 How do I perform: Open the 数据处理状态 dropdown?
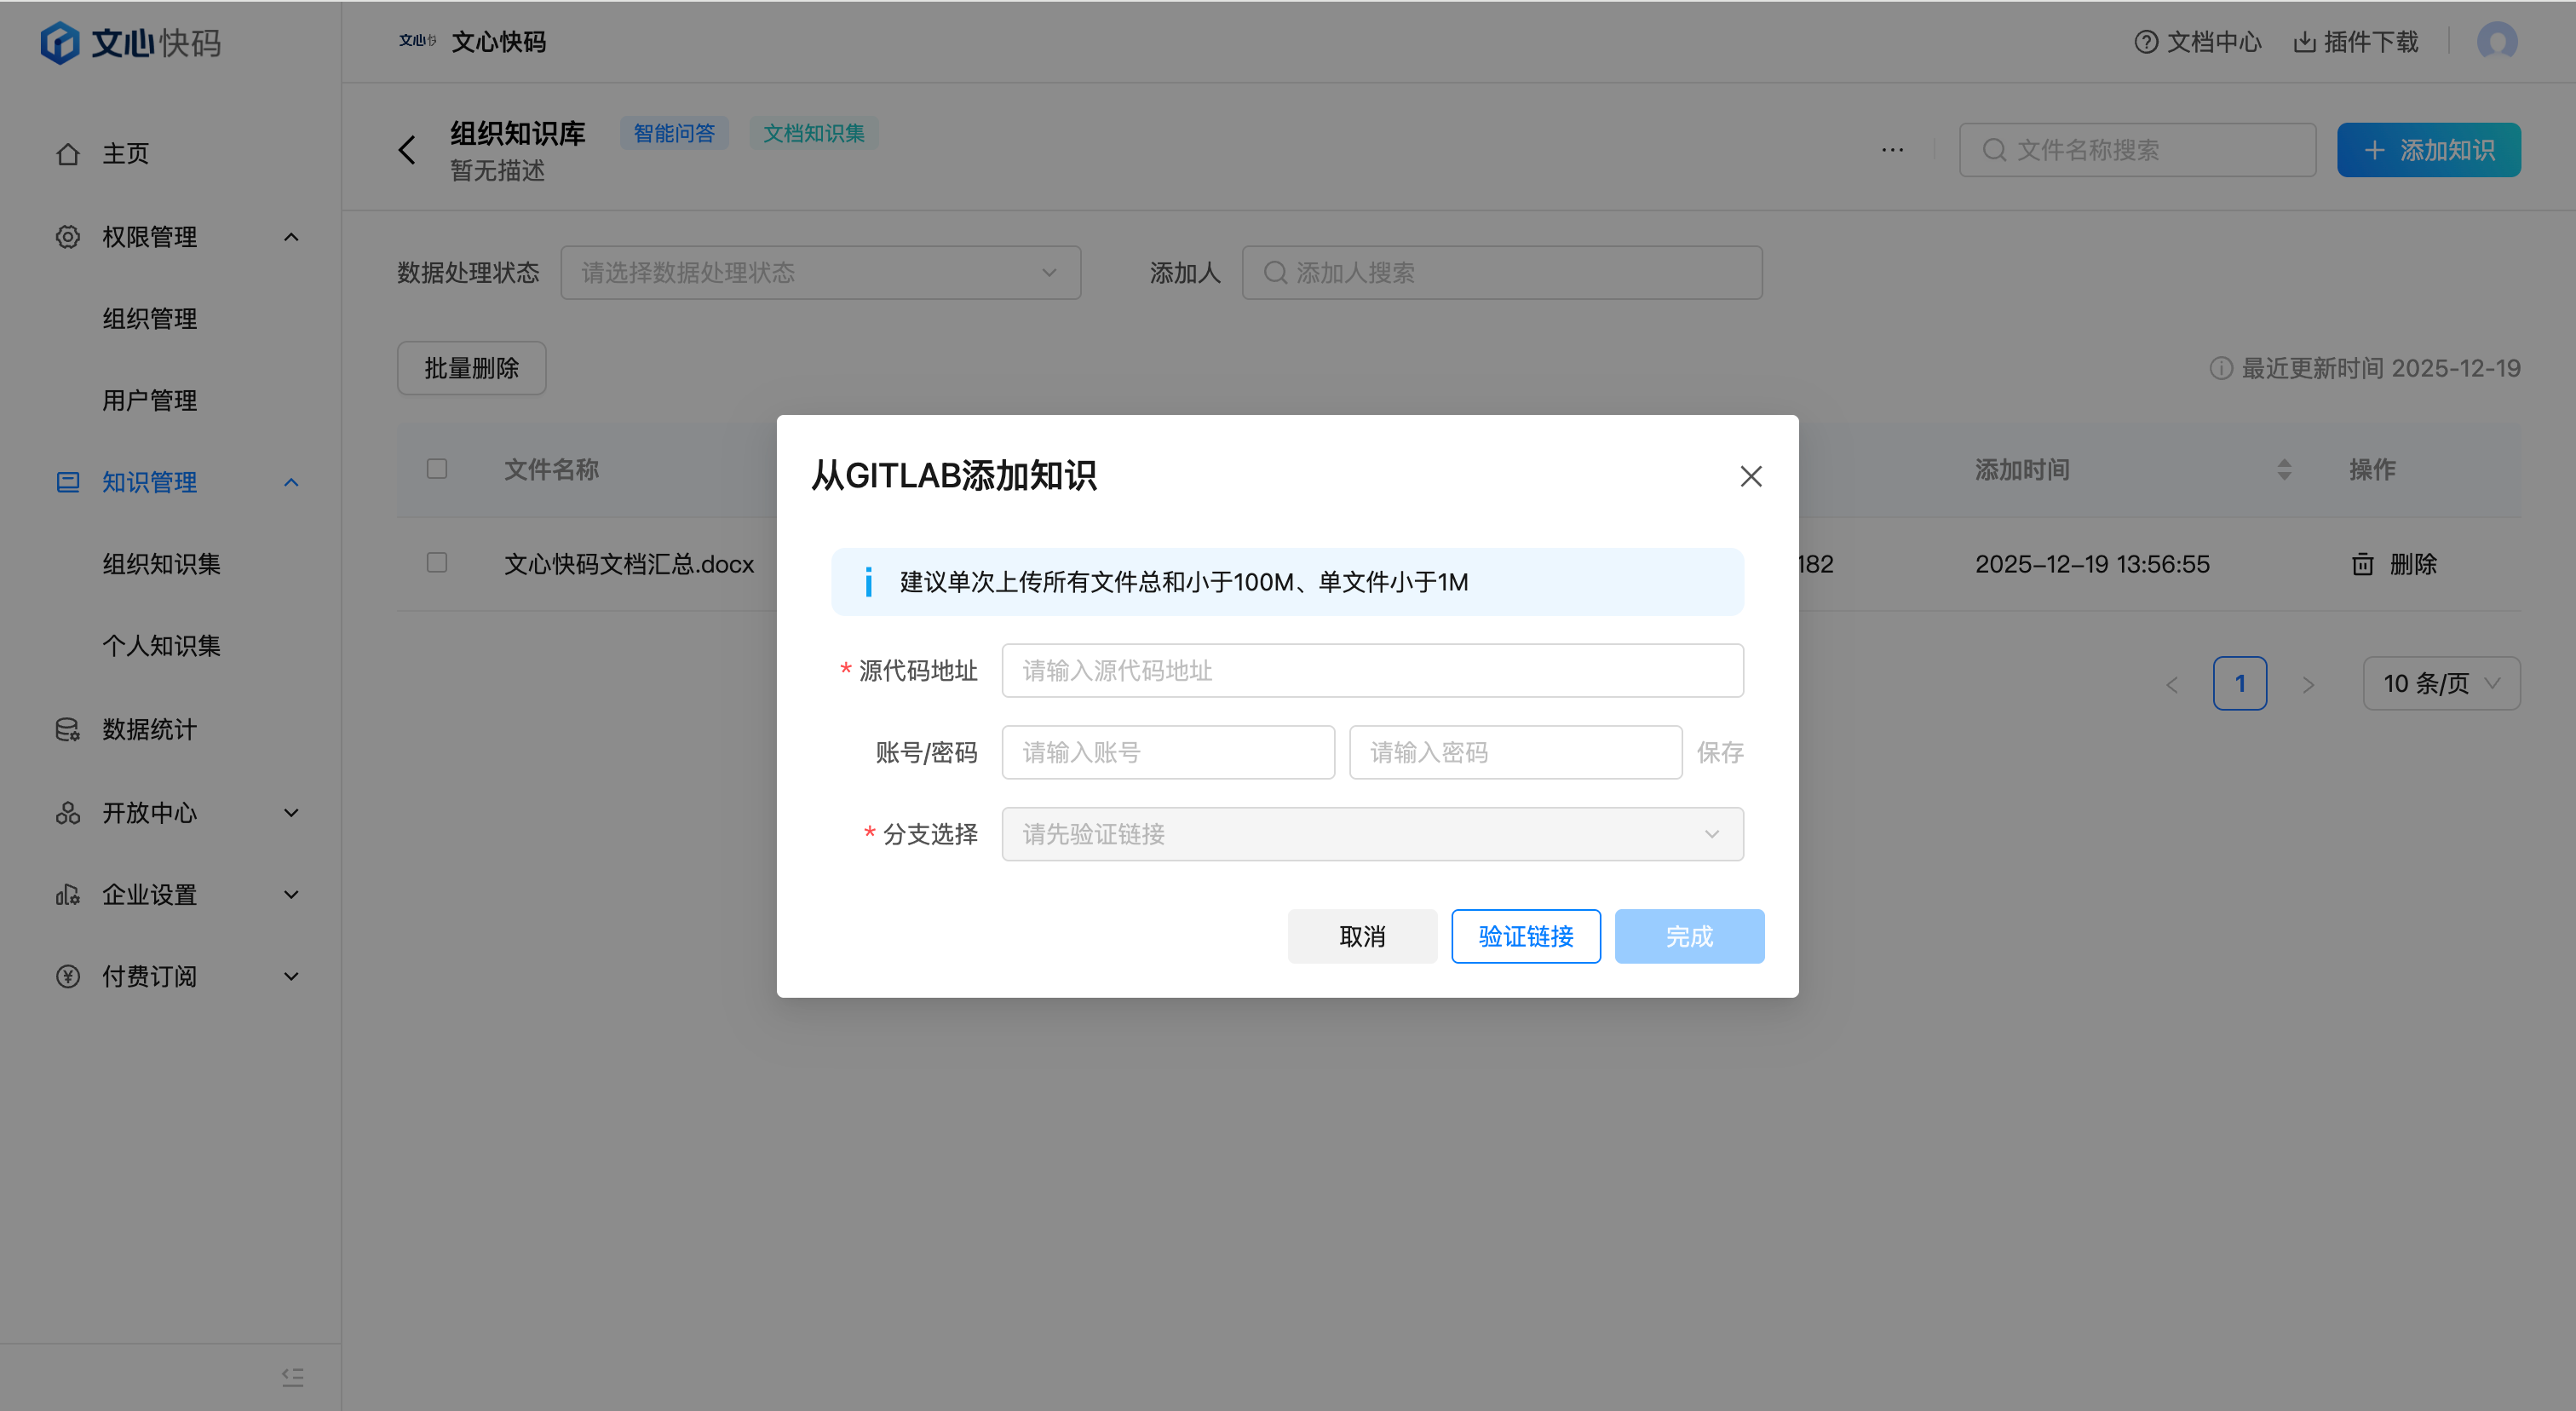tap(820, 273)
